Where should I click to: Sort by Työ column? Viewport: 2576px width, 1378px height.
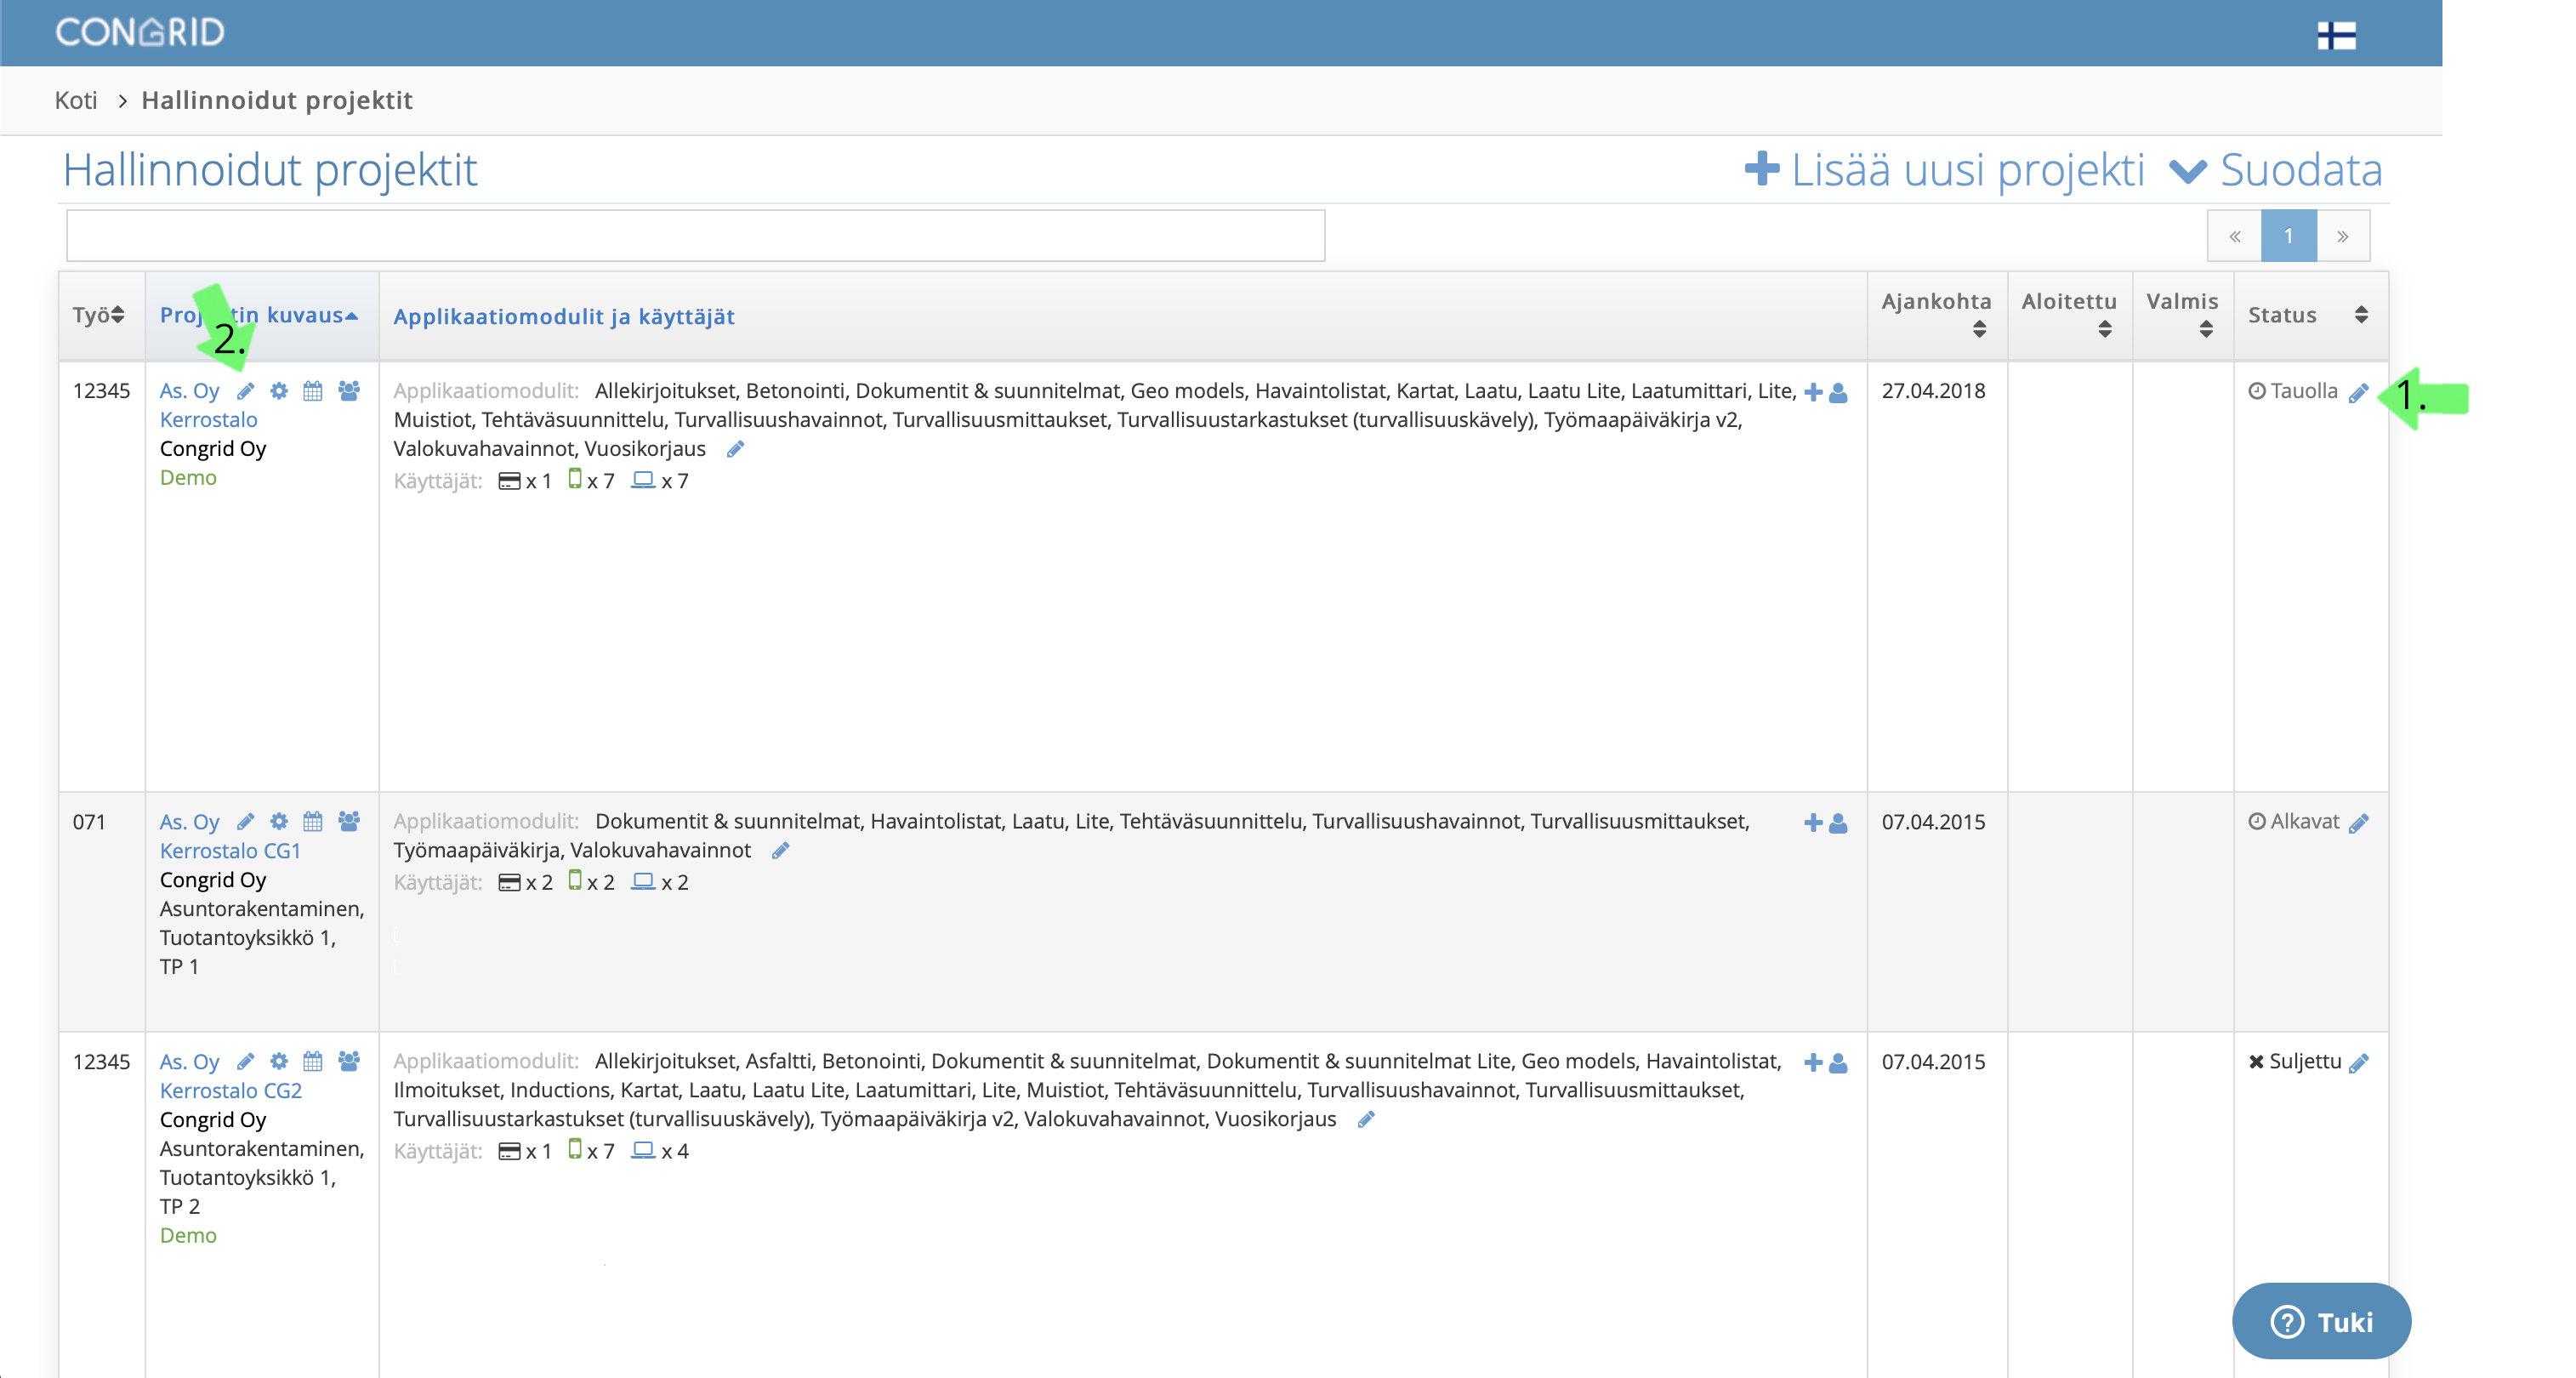(x=98, y=315)
